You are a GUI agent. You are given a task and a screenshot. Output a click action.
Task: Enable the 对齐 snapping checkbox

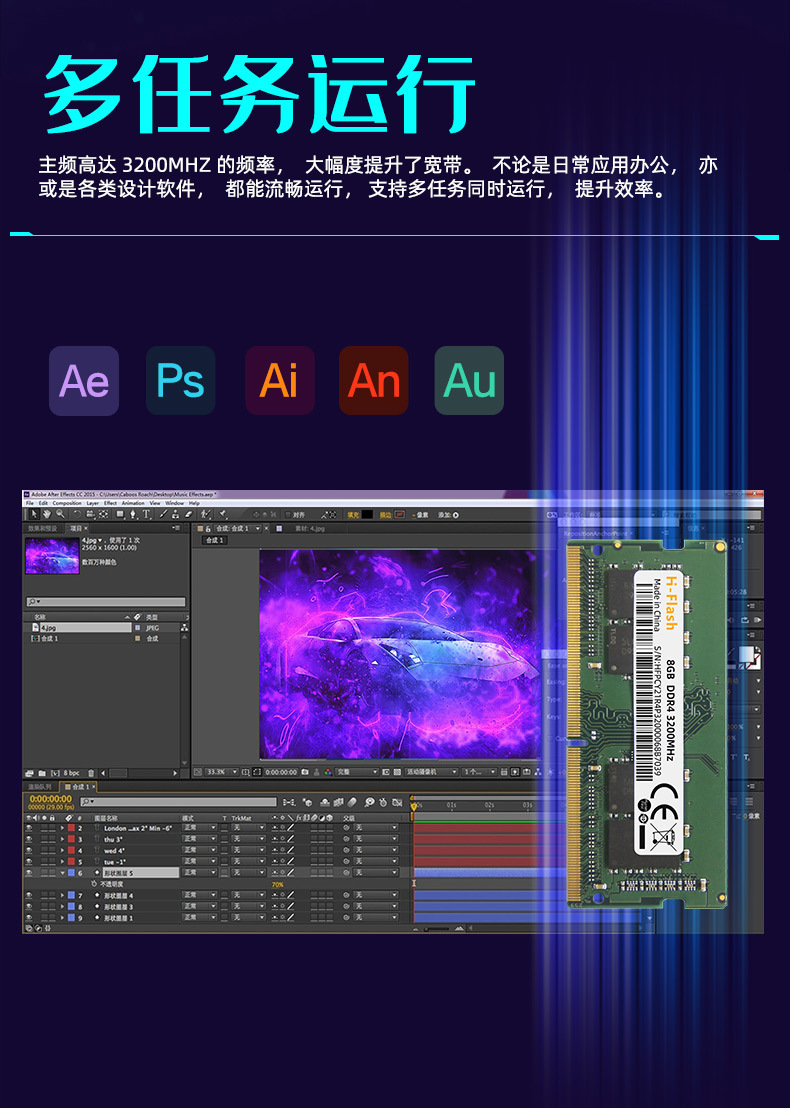pyautogui.click(x=288, y=514)
